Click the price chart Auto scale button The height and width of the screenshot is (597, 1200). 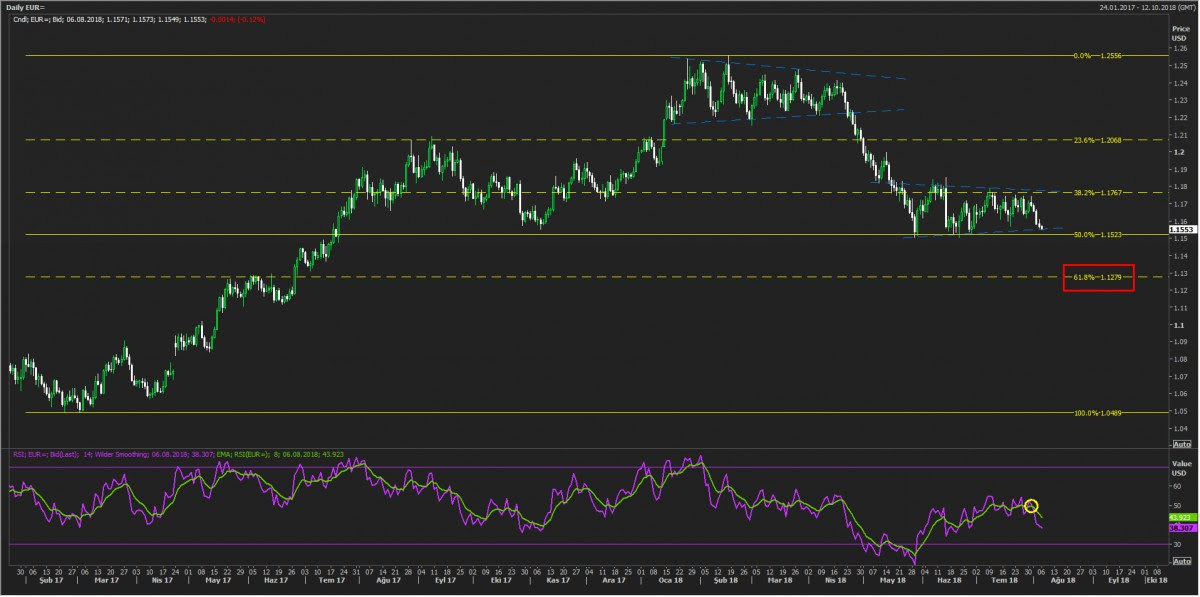(1181, 443)
